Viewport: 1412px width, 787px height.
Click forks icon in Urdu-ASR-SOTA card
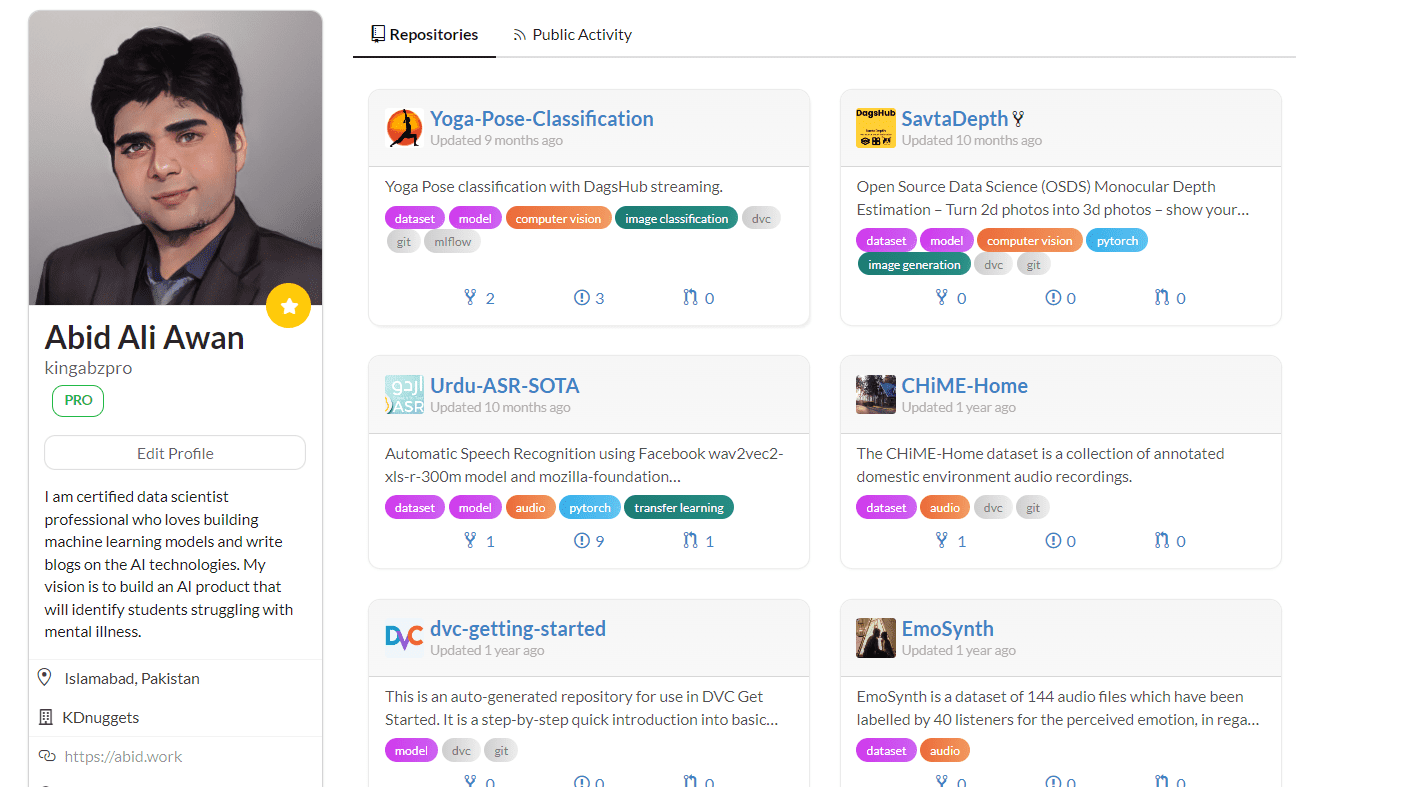click(471, 540)
